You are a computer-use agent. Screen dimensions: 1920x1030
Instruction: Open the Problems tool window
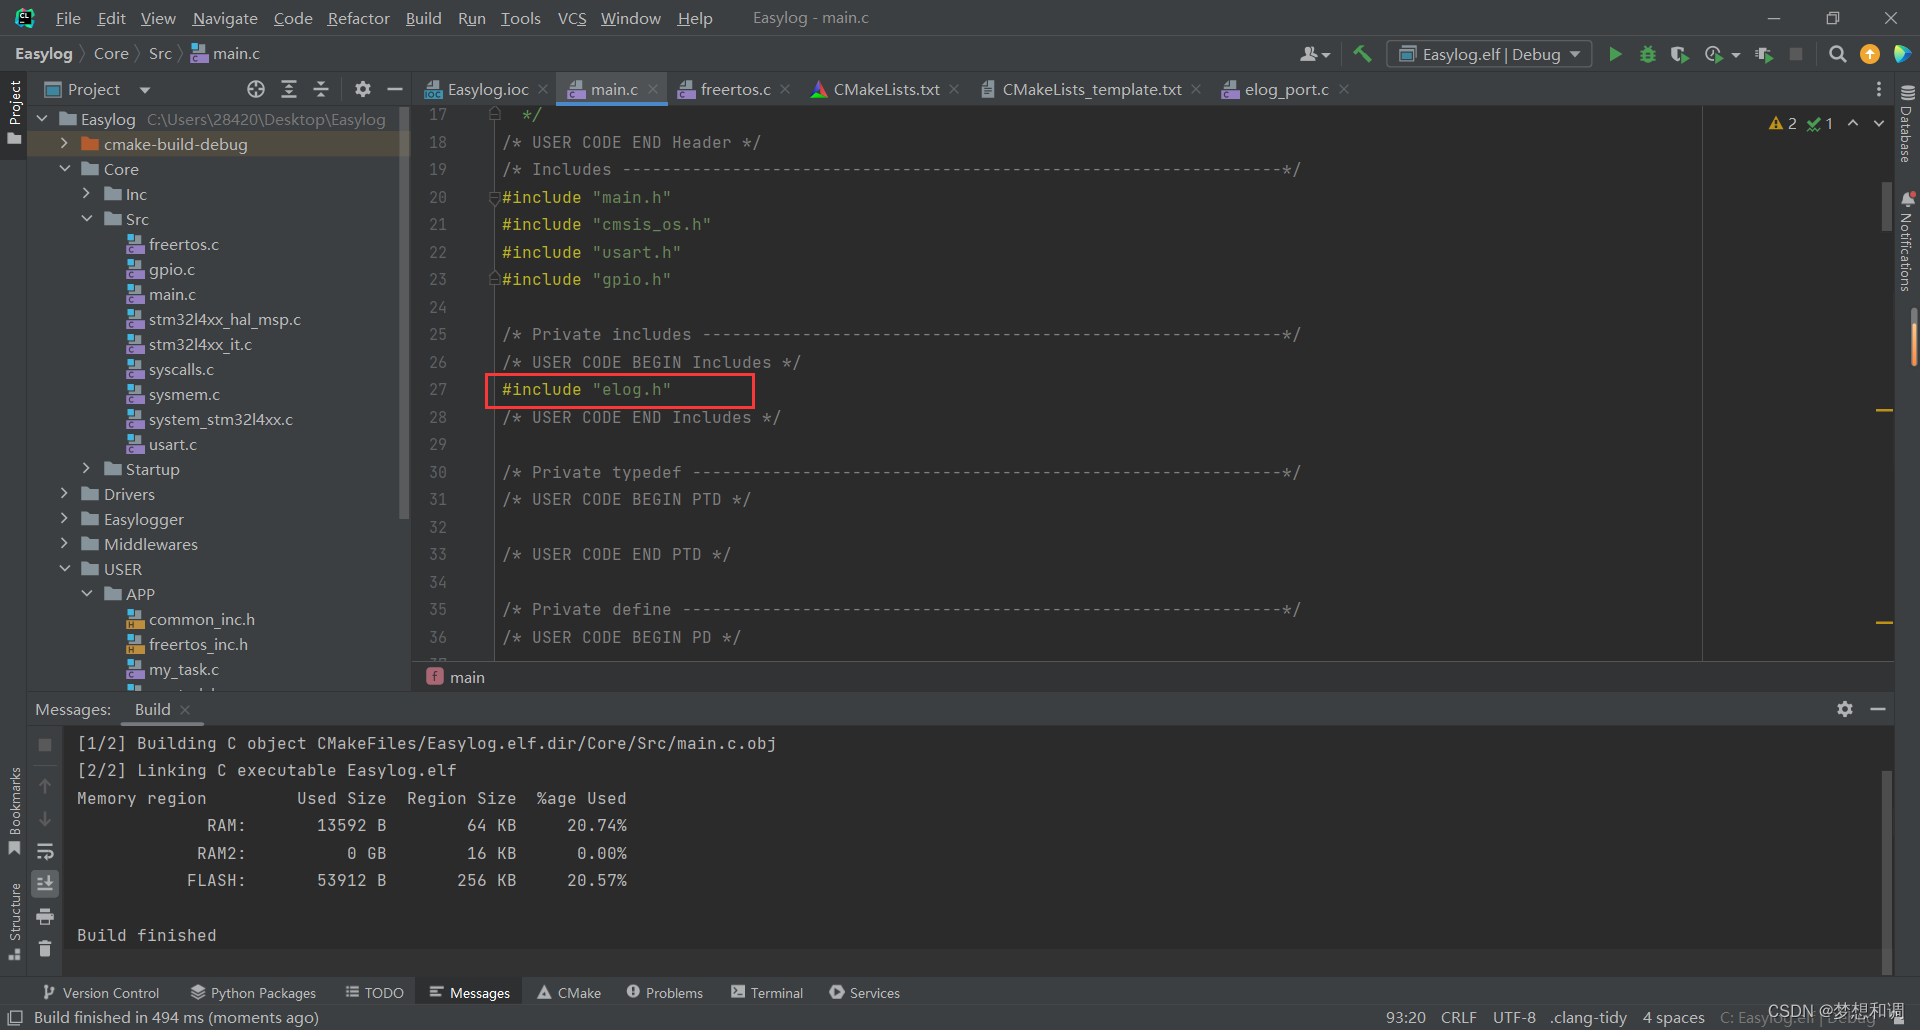(664, 991)
